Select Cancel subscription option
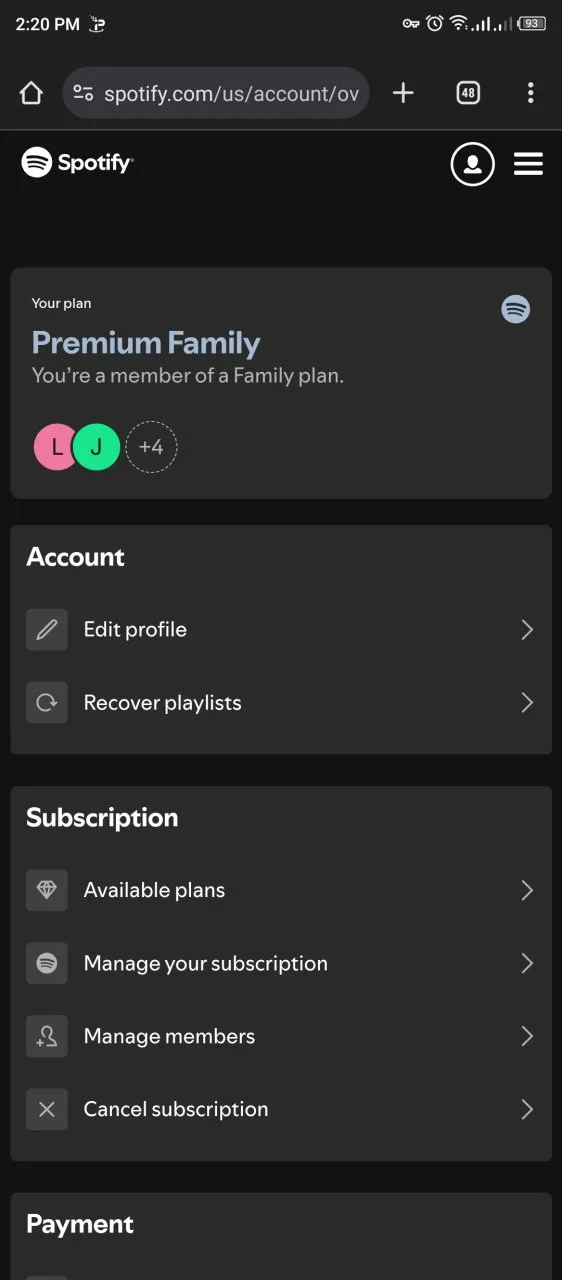562x1280 pixels. [281, 1109]
